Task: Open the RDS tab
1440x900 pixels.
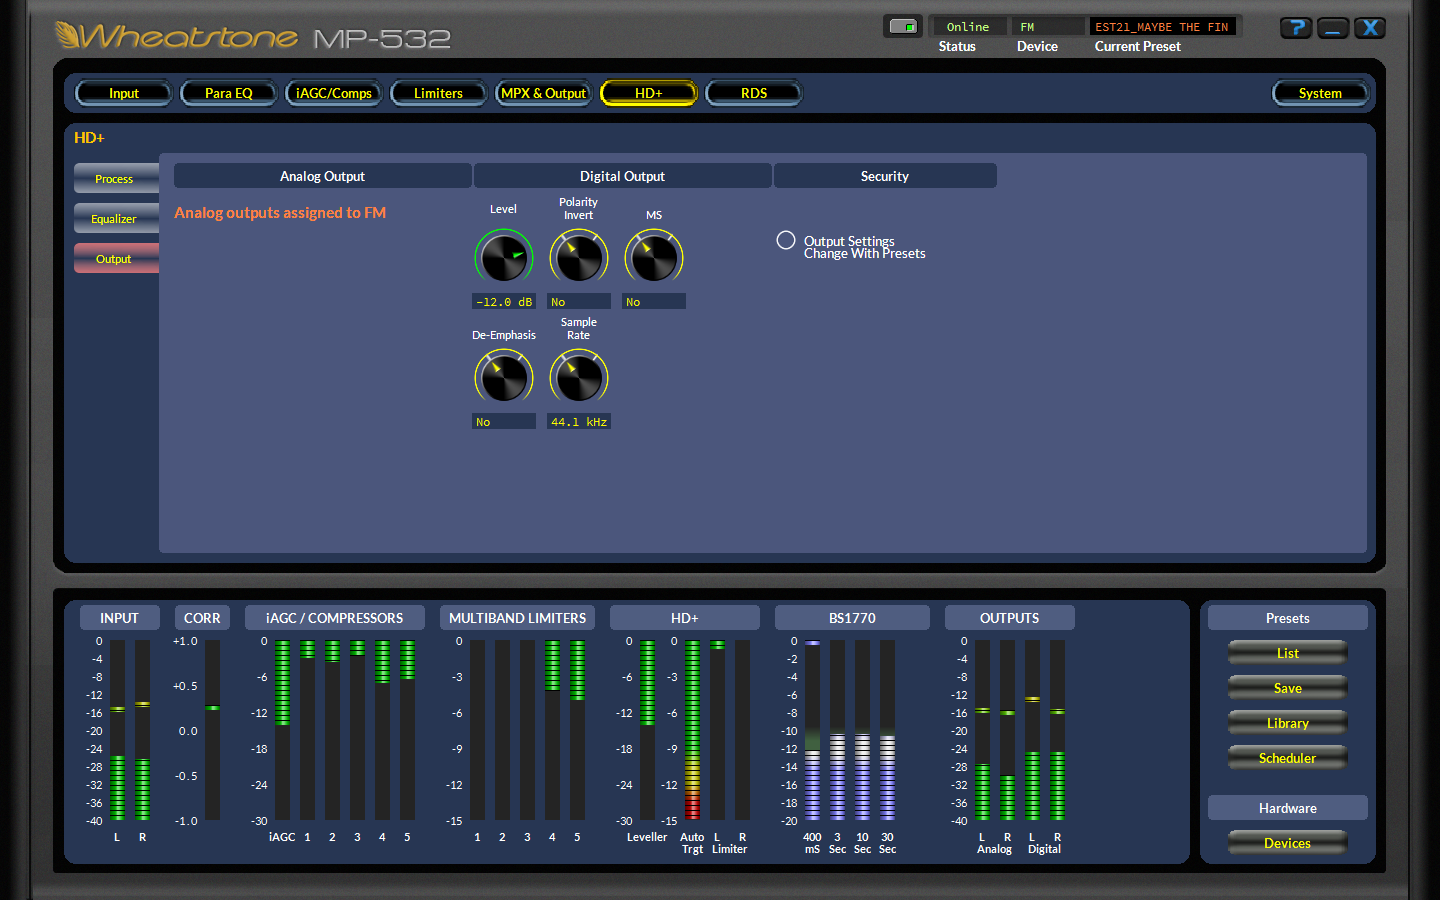Action: [x=754, y=93]
